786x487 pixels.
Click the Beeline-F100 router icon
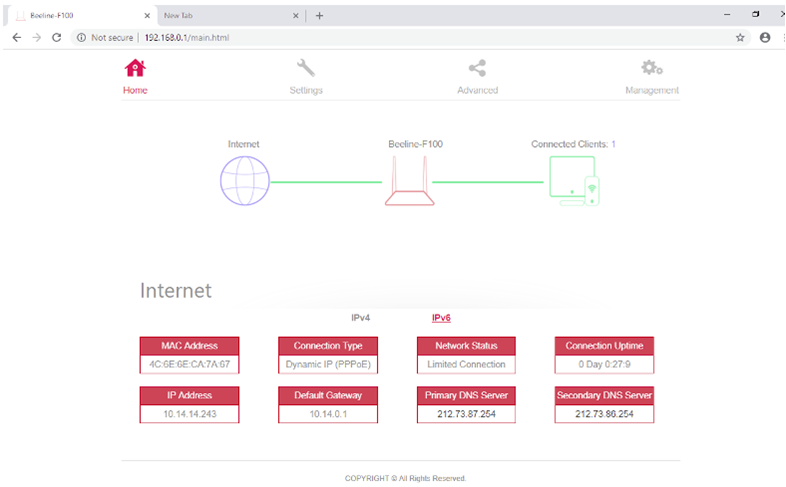click(x=410, y=185)
